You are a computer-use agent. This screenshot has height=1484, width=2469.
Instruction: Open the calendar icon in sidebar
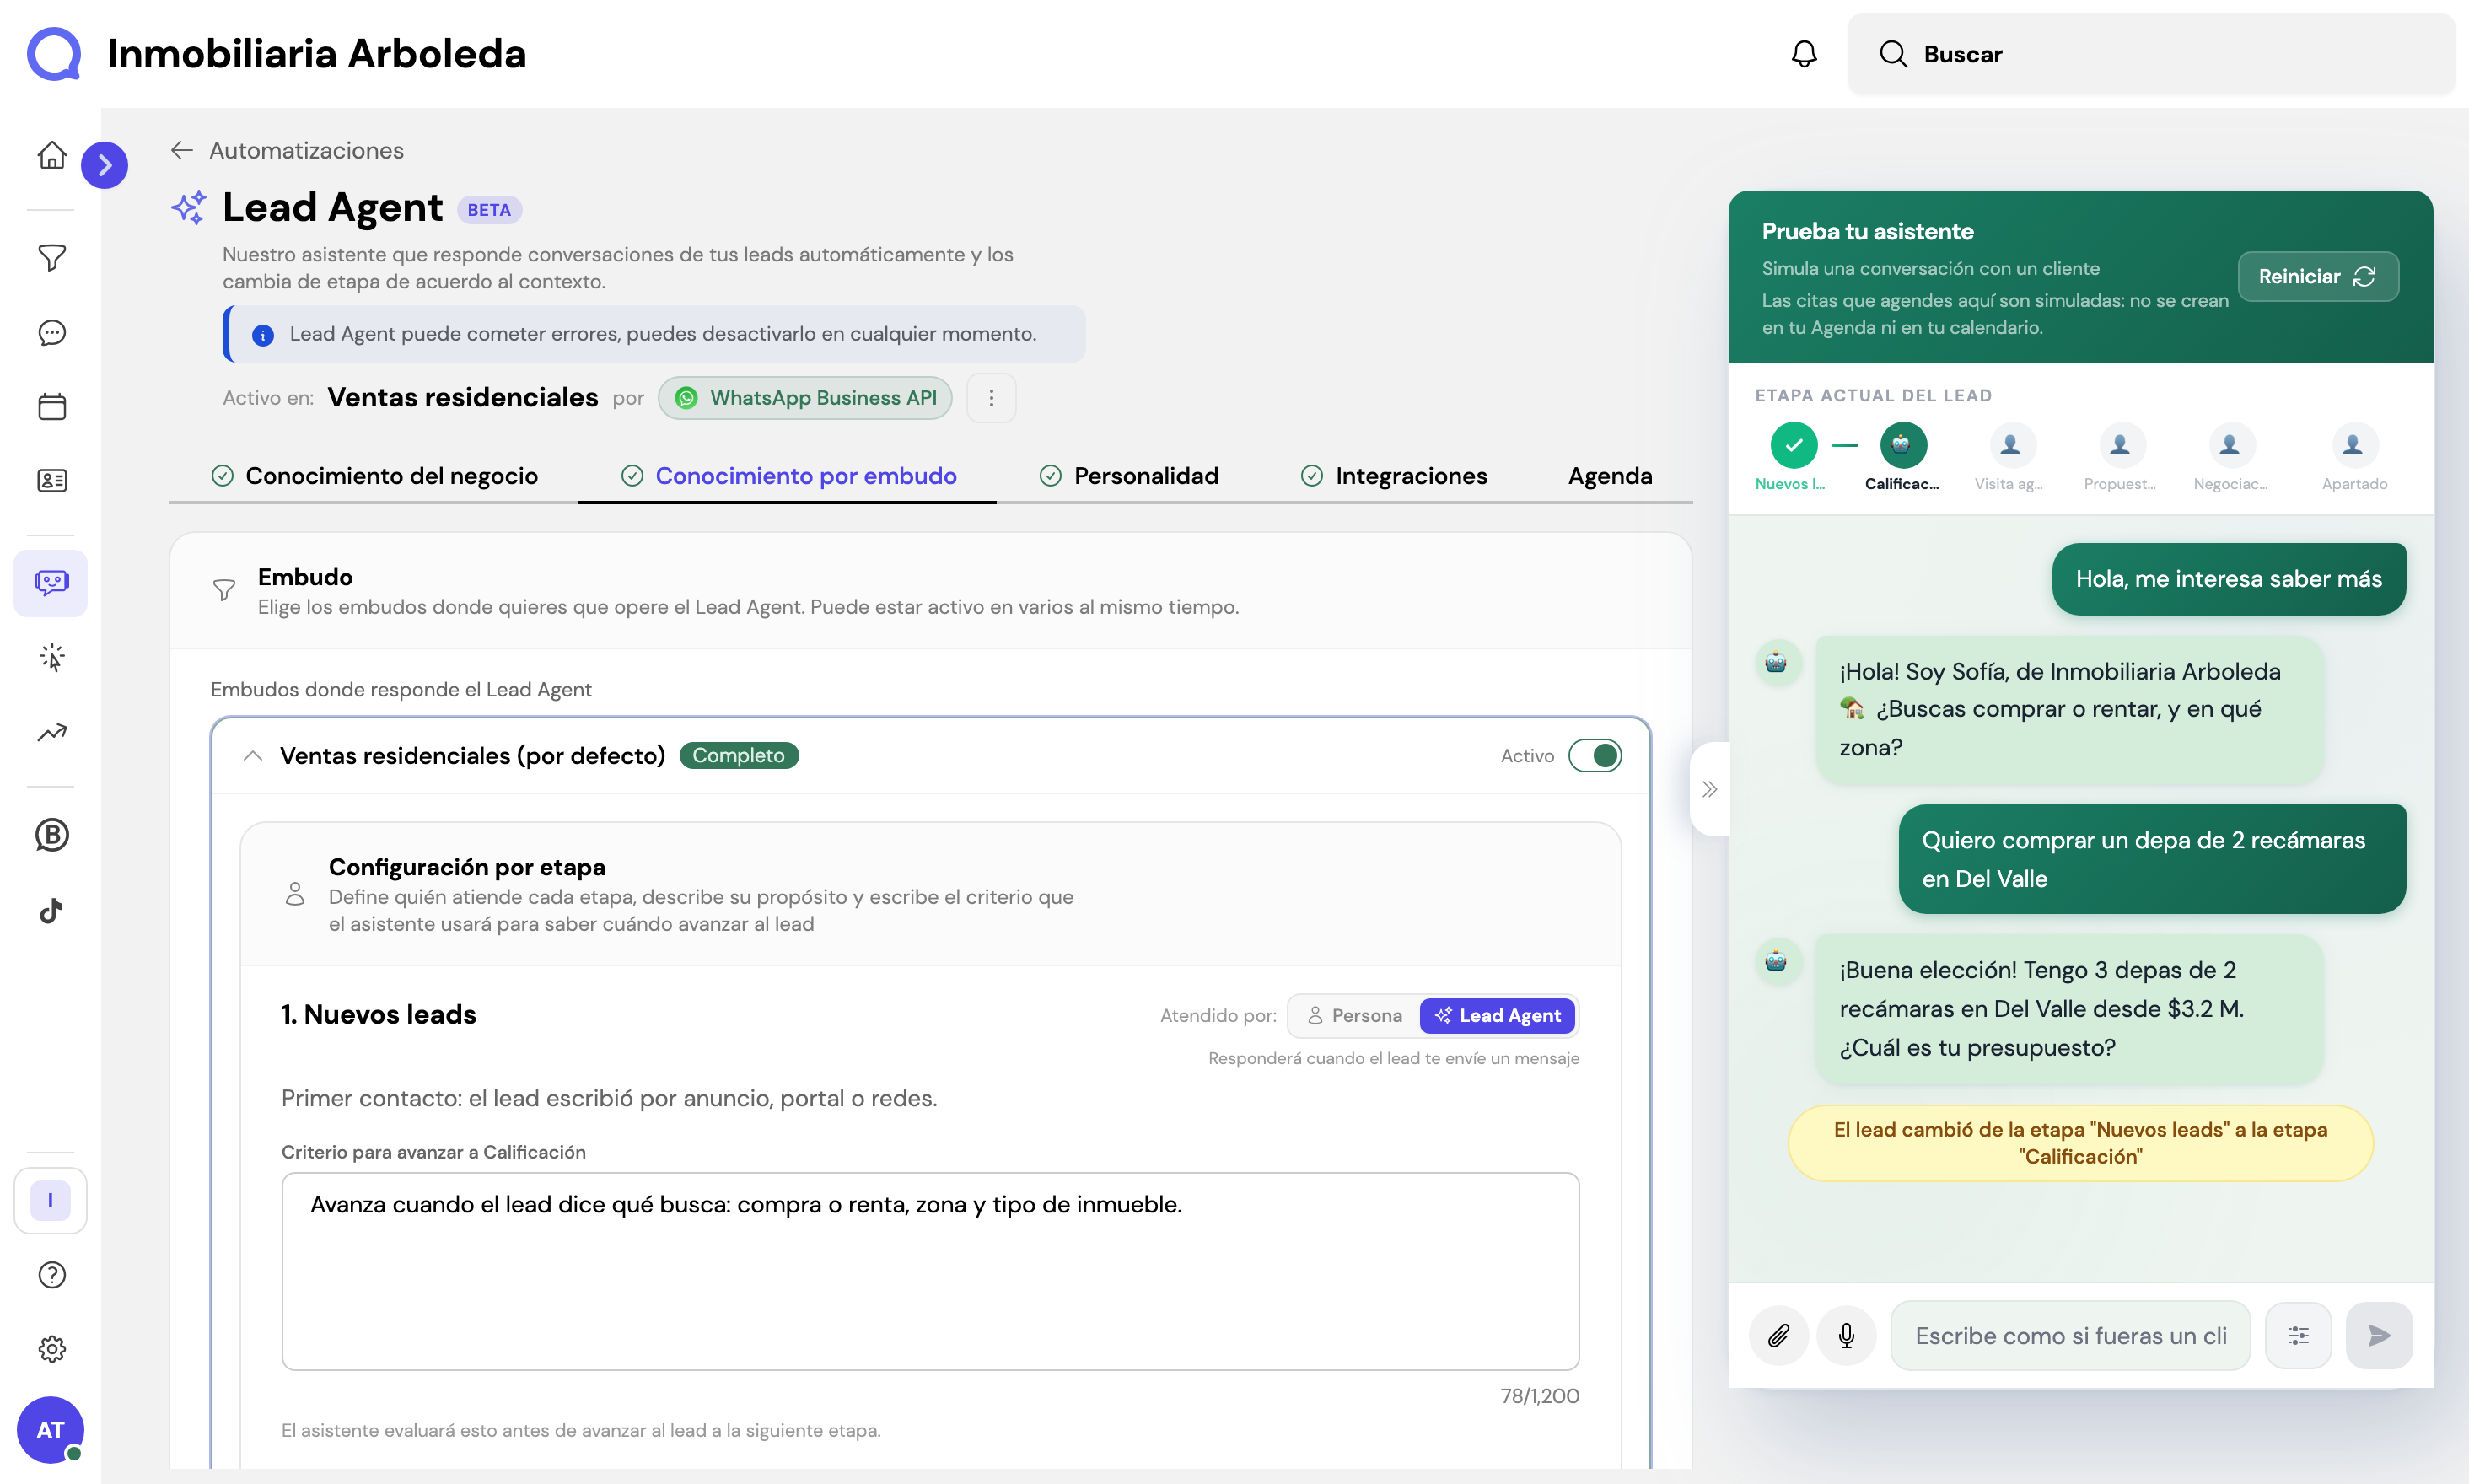(x=52, y=406)
